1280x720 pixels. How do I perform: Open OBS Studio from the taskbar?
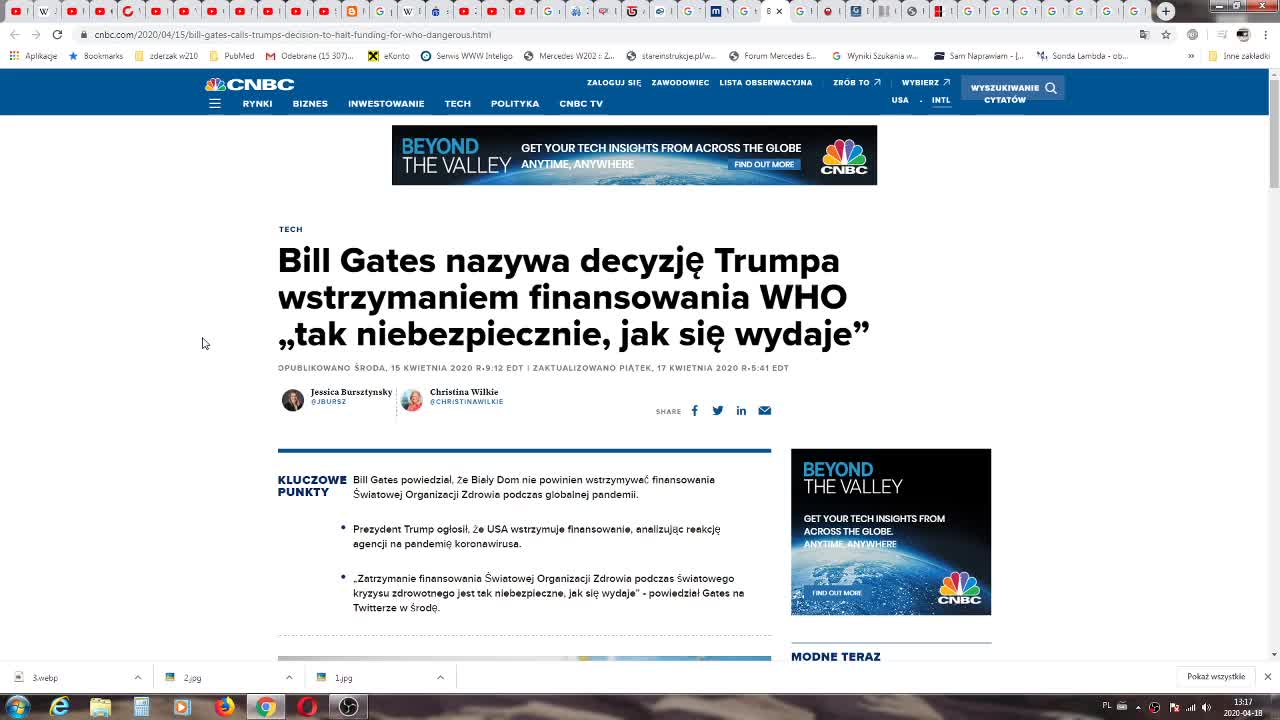click(x=348, y=707)
